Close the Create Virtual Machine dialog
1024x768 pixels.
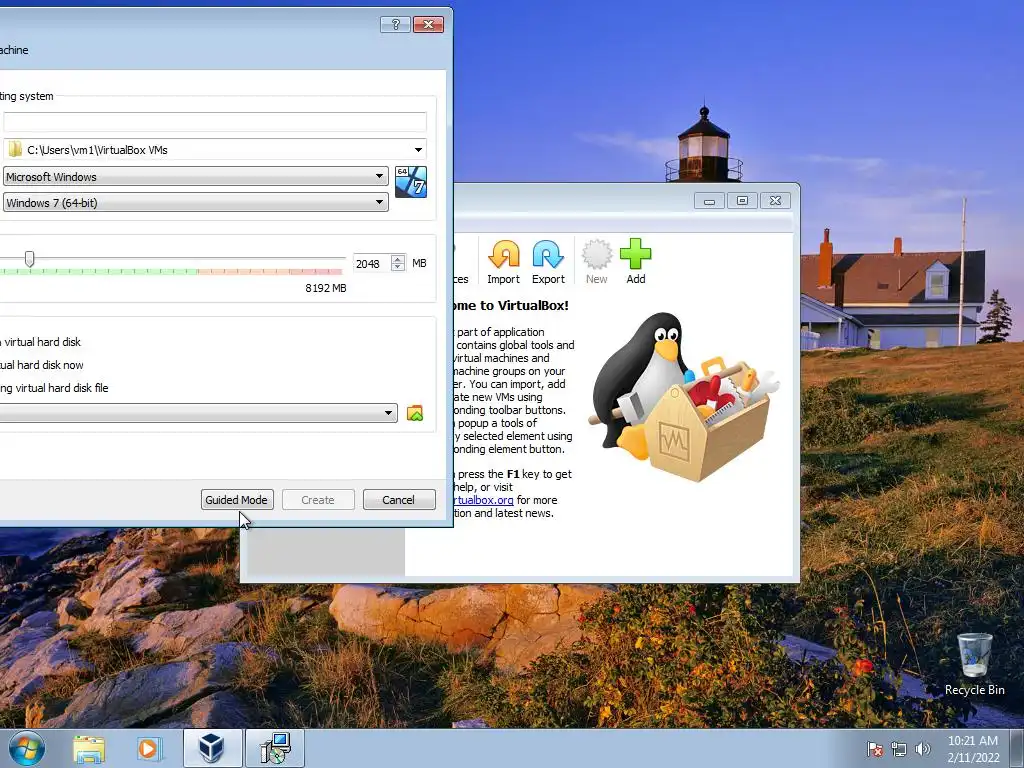(428, 25)
